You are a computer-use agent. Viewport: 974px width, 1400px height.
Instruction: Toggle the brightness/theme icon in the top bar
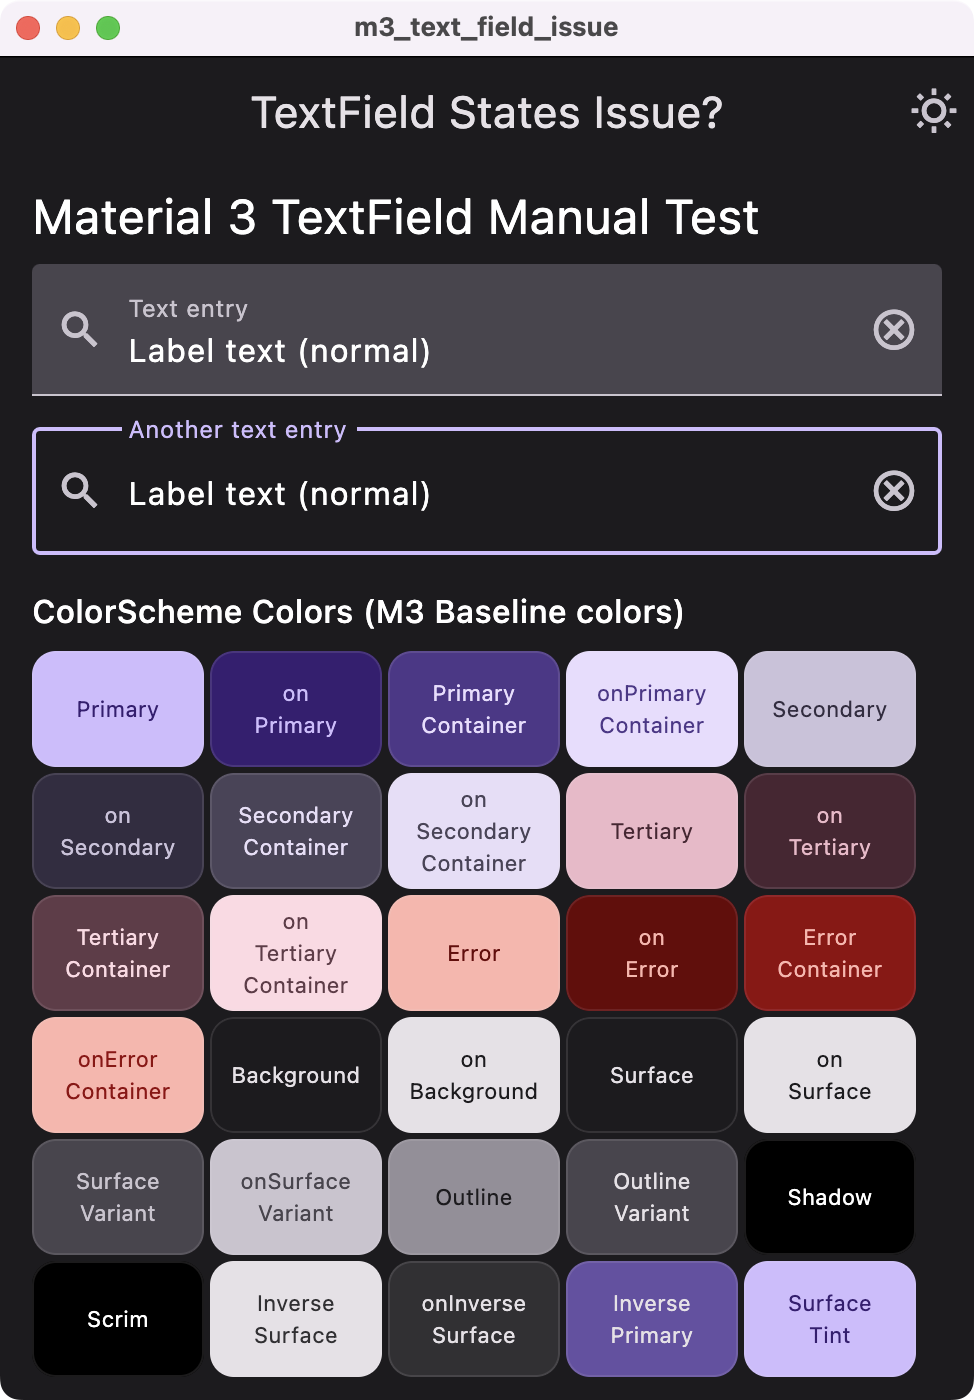[x=933, y=111]
